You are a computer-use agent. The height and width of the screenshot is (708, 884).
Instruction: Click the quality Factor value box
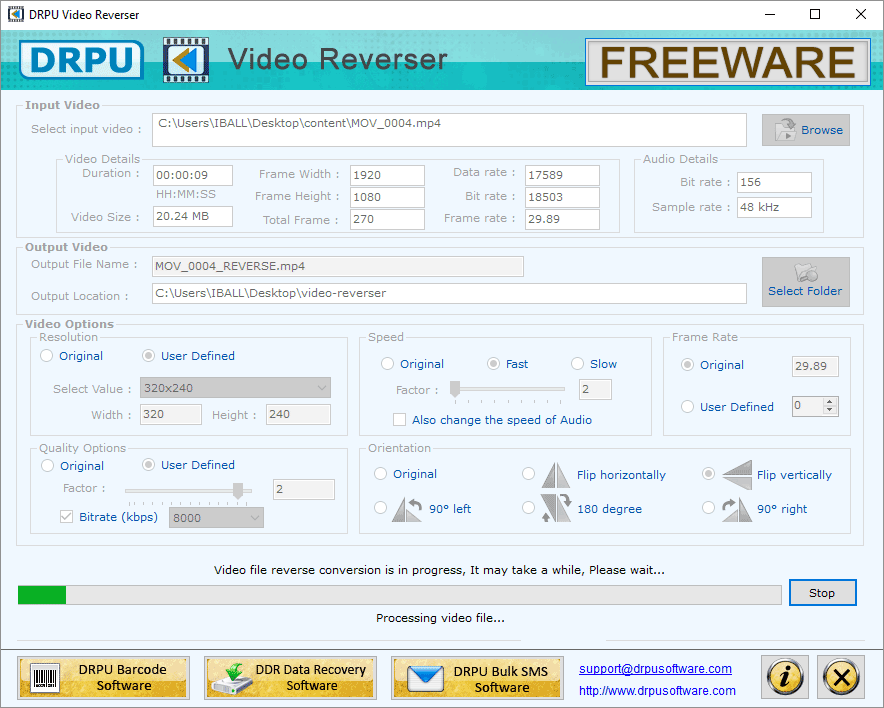[x=304, y=489]
